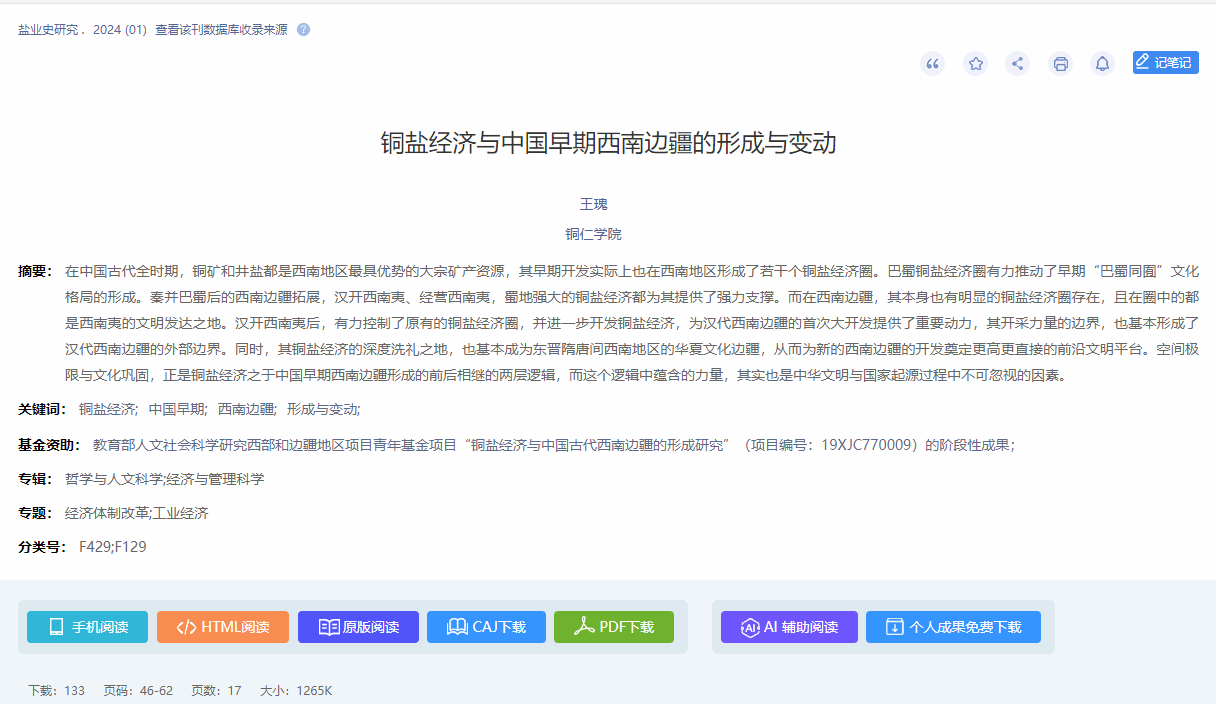Download the CAJ file
The image size is (1216, 704).
coord(486,627)
